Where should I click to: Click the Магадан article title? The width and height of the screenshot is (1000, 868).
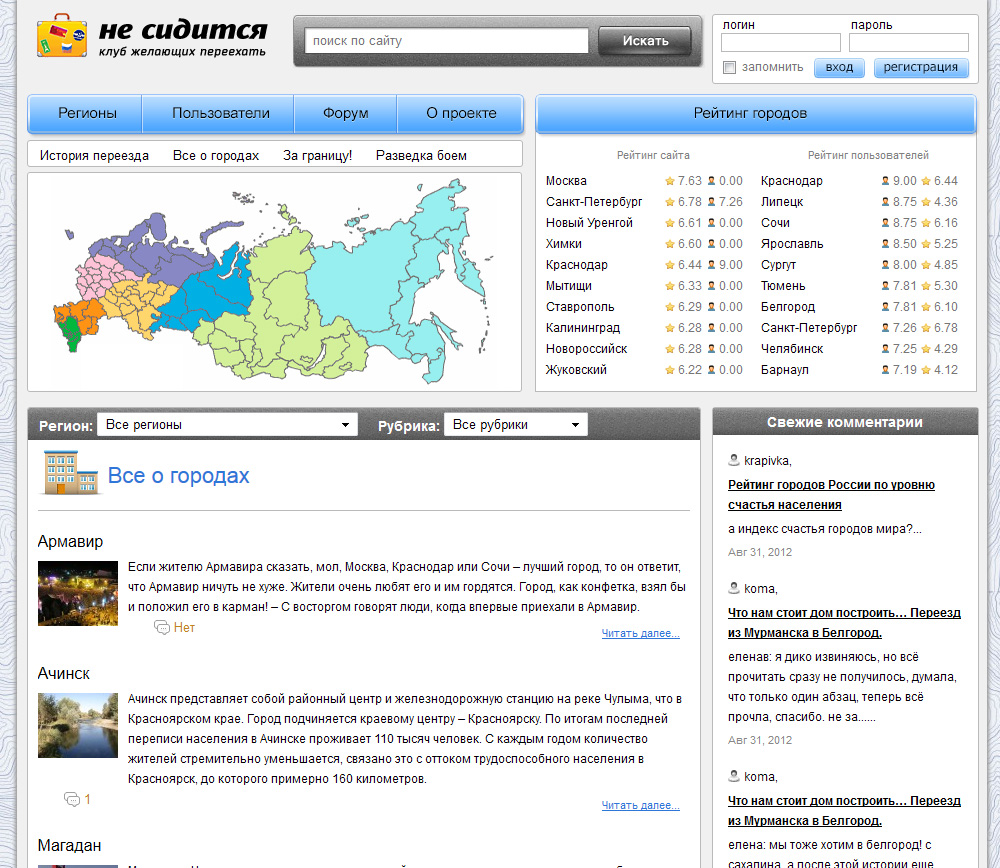click(69, 846)
